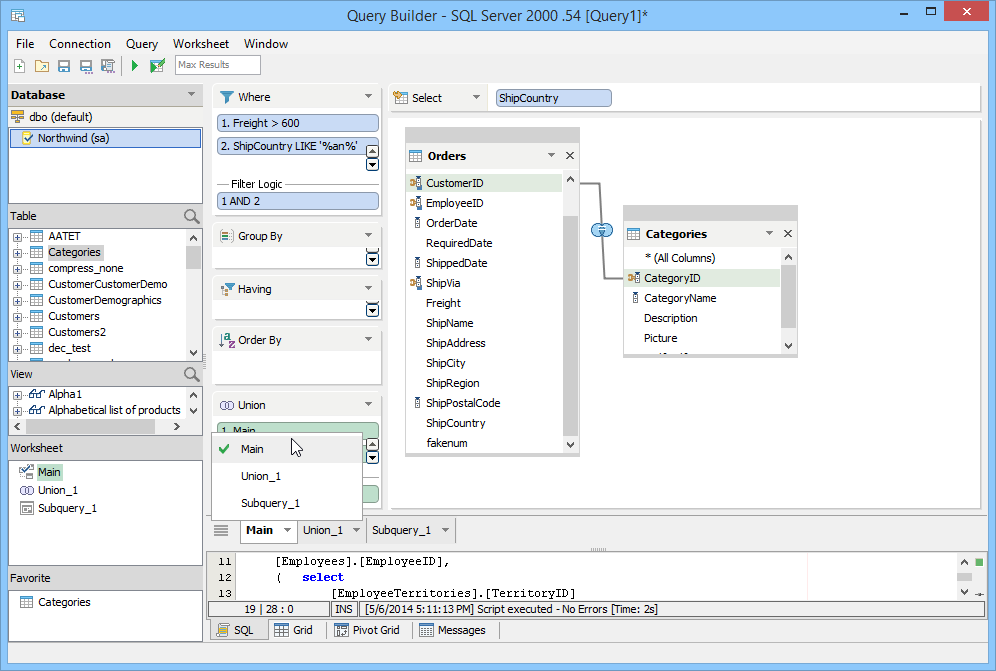Open the Having panel dropdown arrow
Viewport: 996px width, 671px height.
pyautogui.click(x=368, y=288)
